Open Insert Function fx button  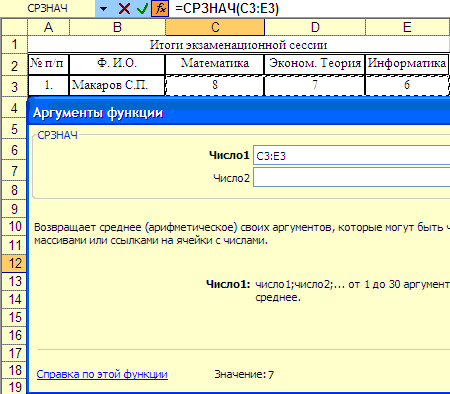point(160,8)
